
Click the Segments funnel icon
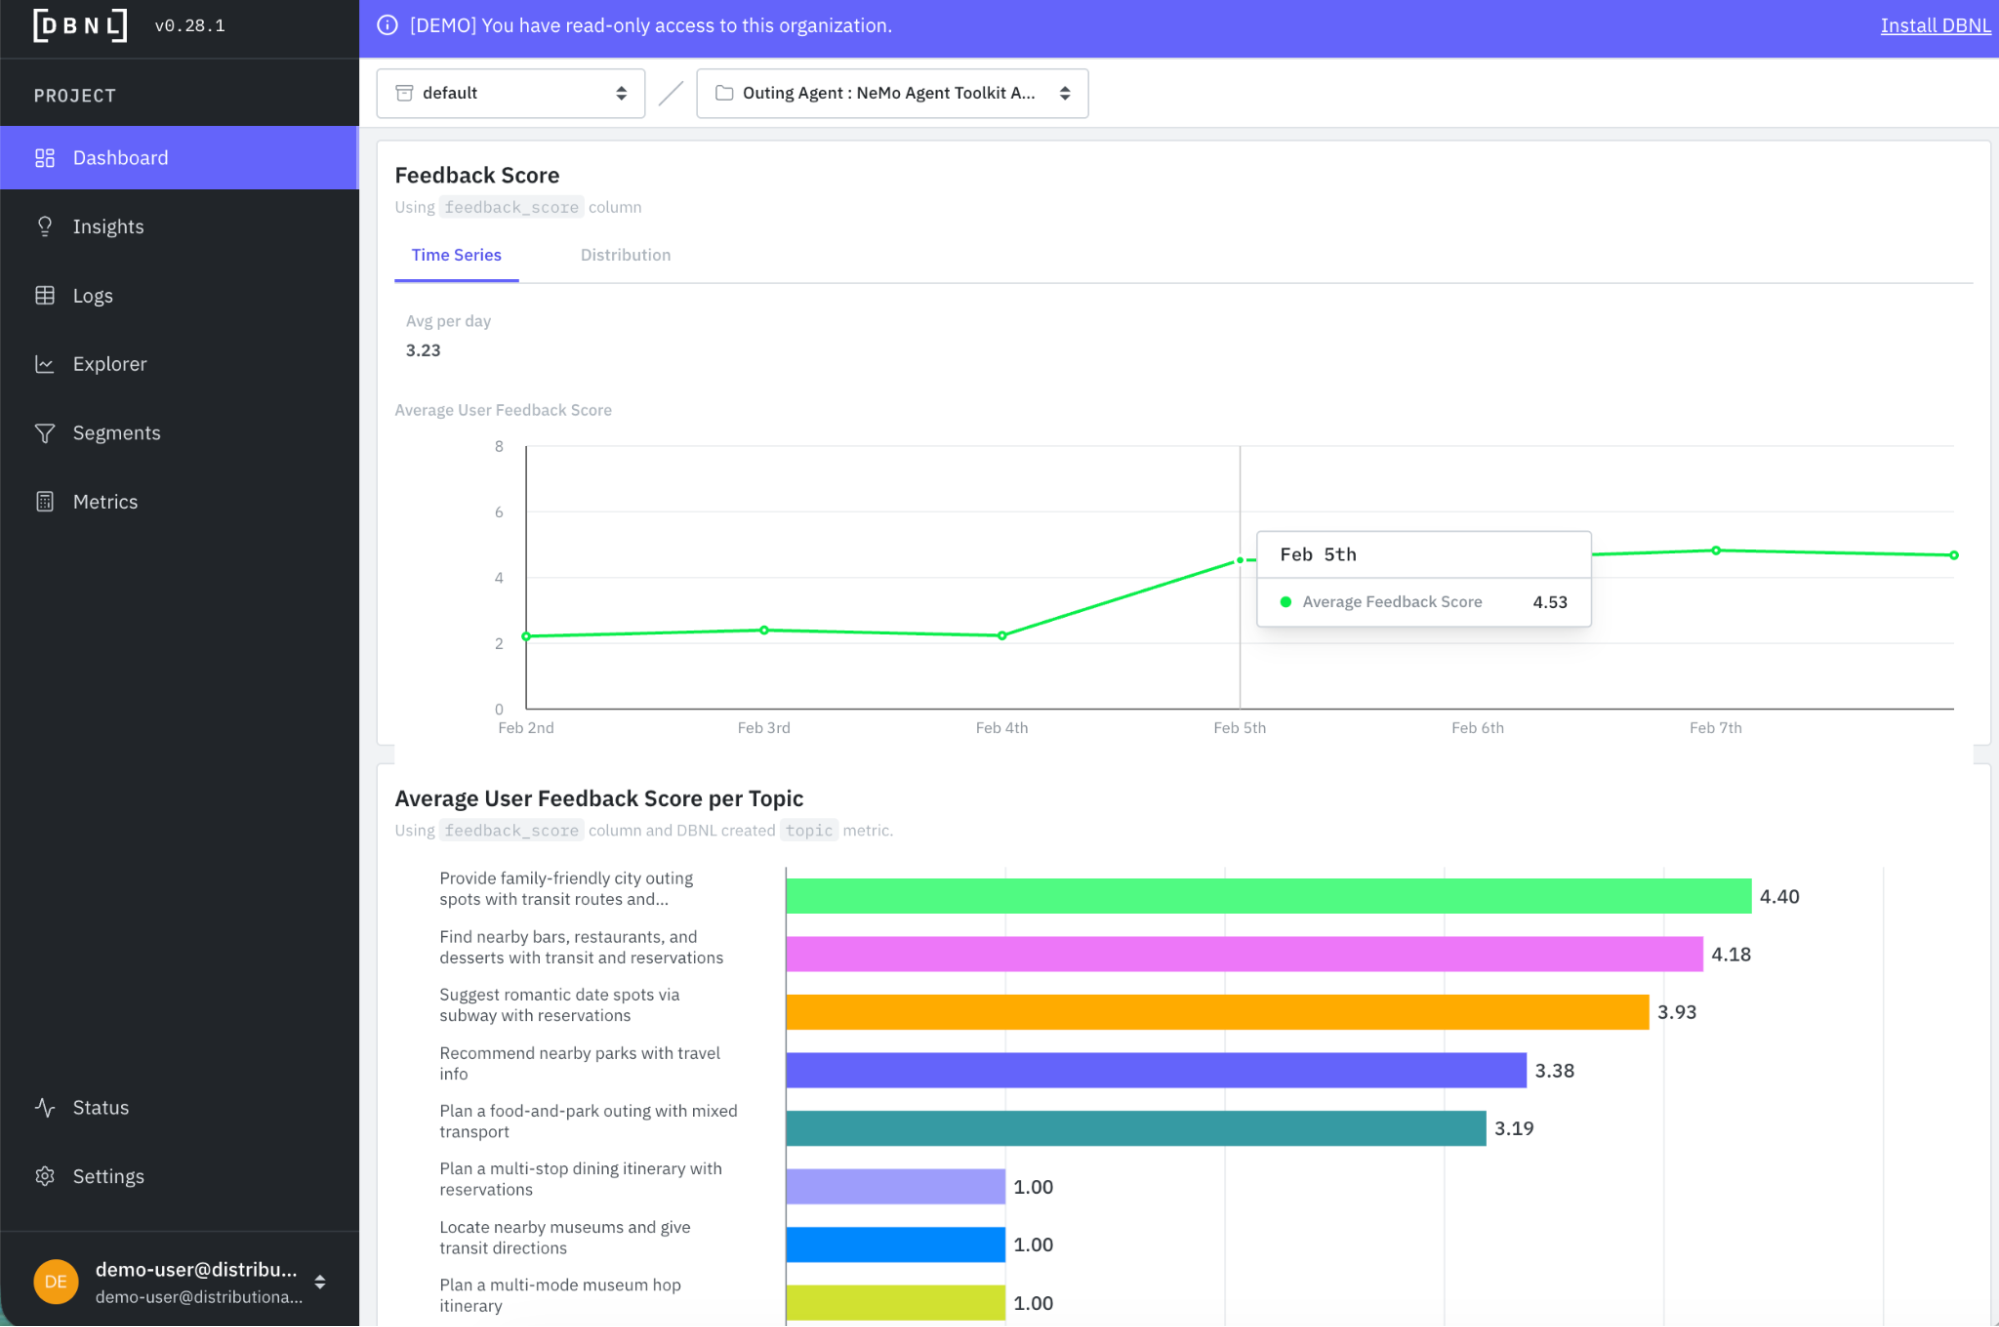tap(44, 433)
